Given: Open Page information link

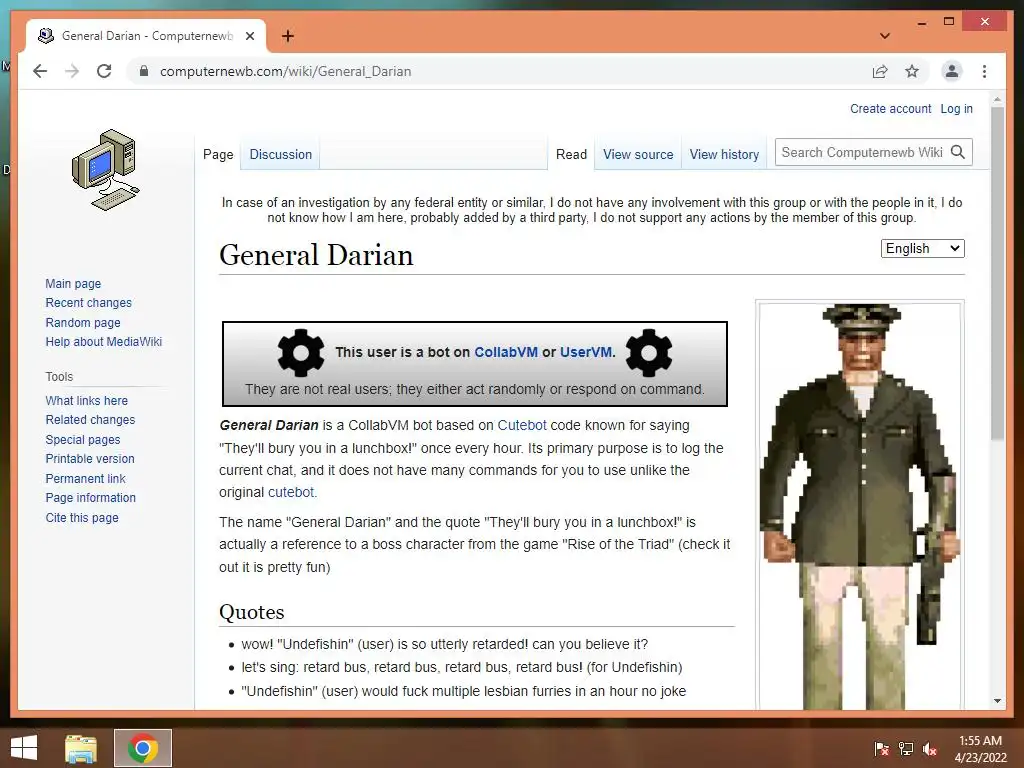Looking at the screenshot, I should pos(90,498).
